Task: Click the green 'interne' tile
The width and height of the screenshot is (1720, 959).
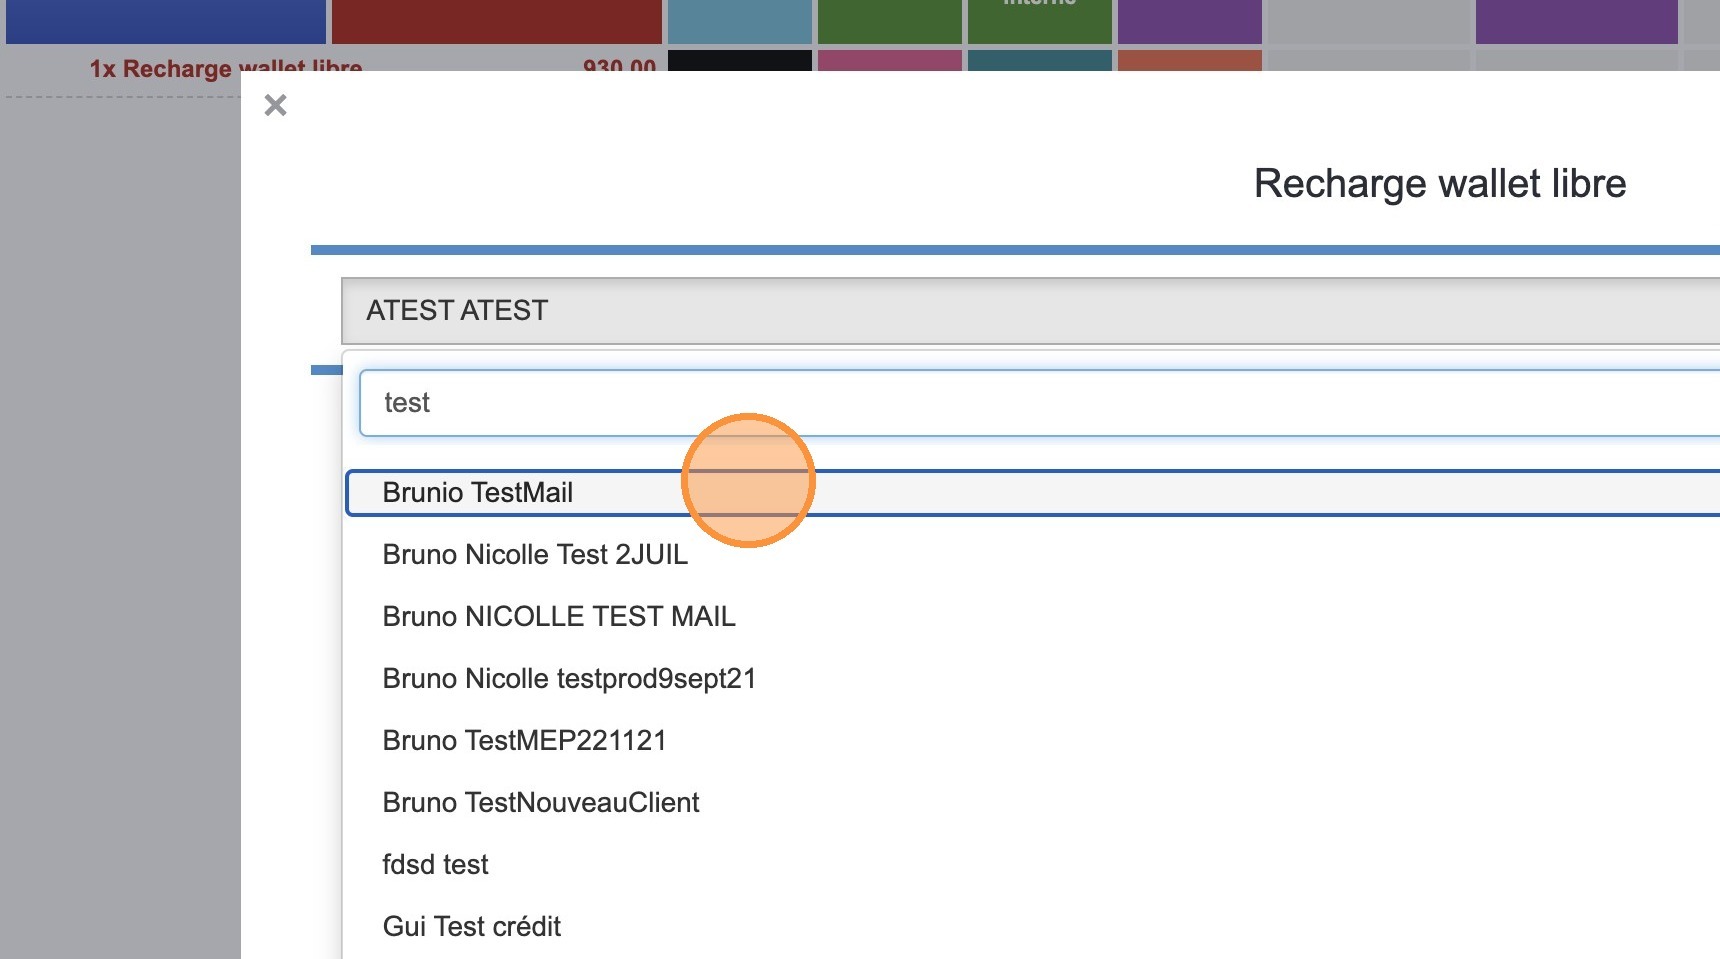Action: [1040, 21]
